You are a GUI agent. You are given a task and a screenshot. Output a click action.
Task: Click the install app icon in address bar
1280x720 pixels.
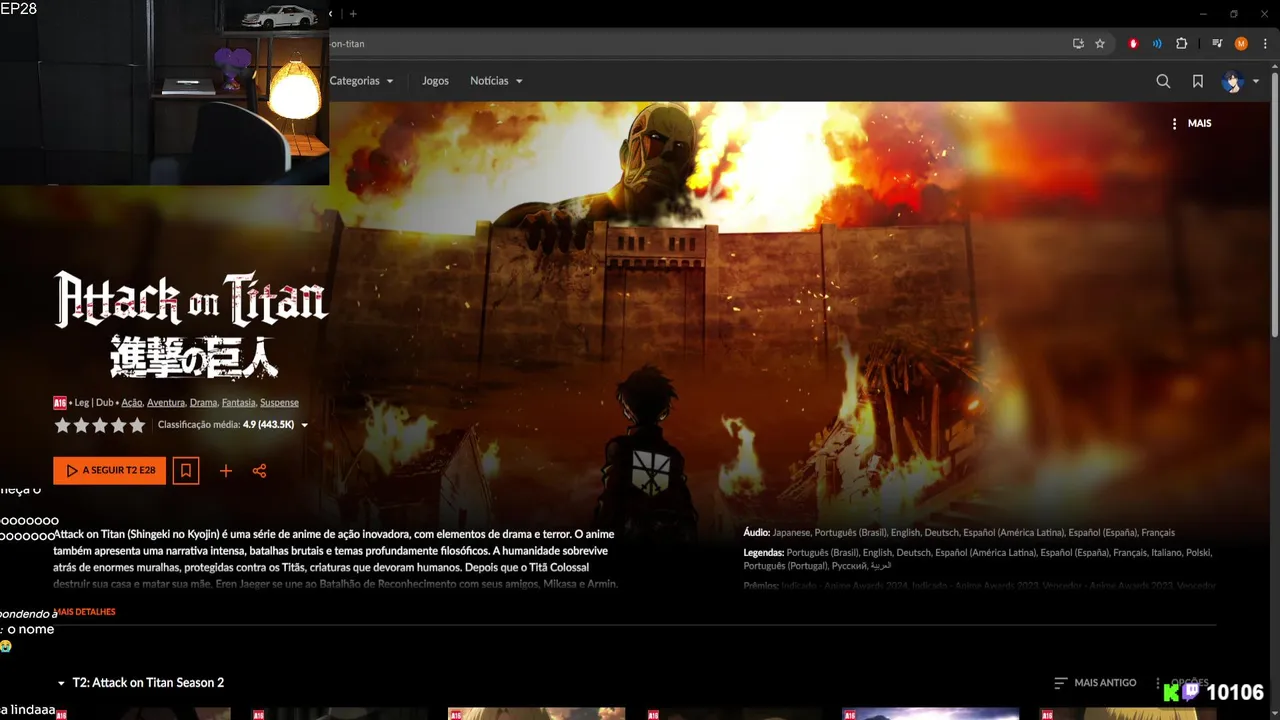click(x=1078, y=44)
